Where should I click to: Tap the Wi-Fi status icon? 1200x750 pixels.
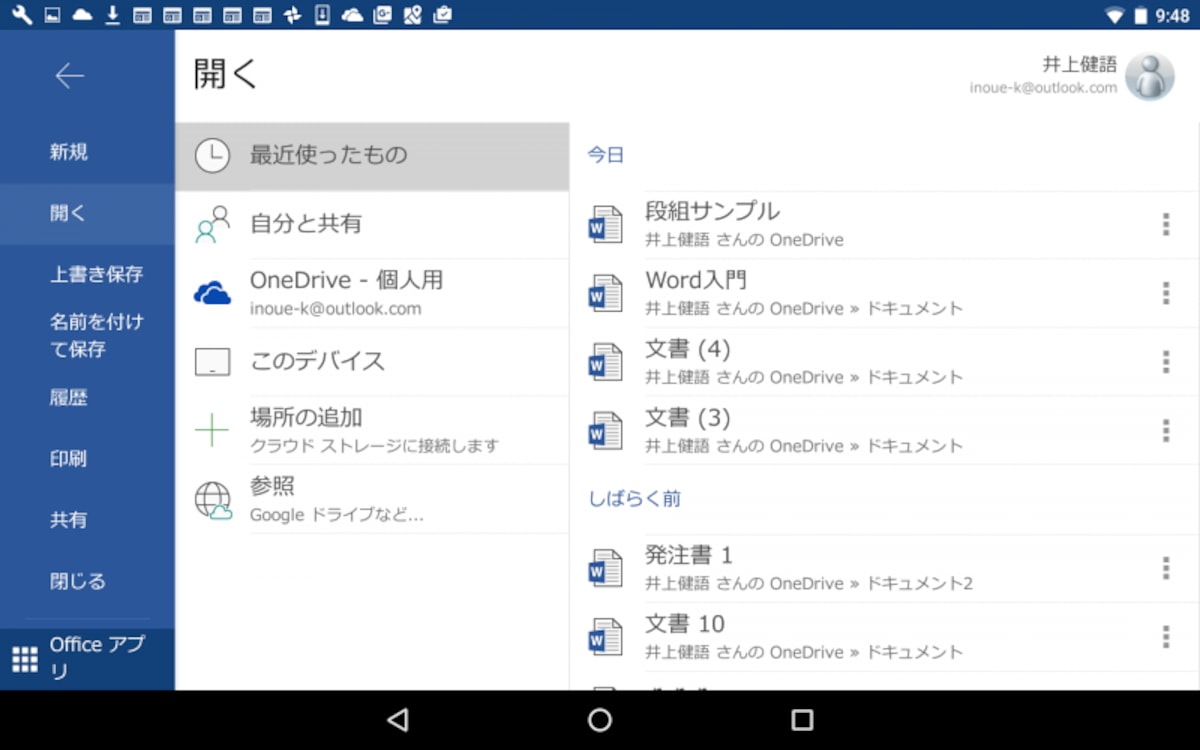pyautogui.click(x=1114, y=15)
